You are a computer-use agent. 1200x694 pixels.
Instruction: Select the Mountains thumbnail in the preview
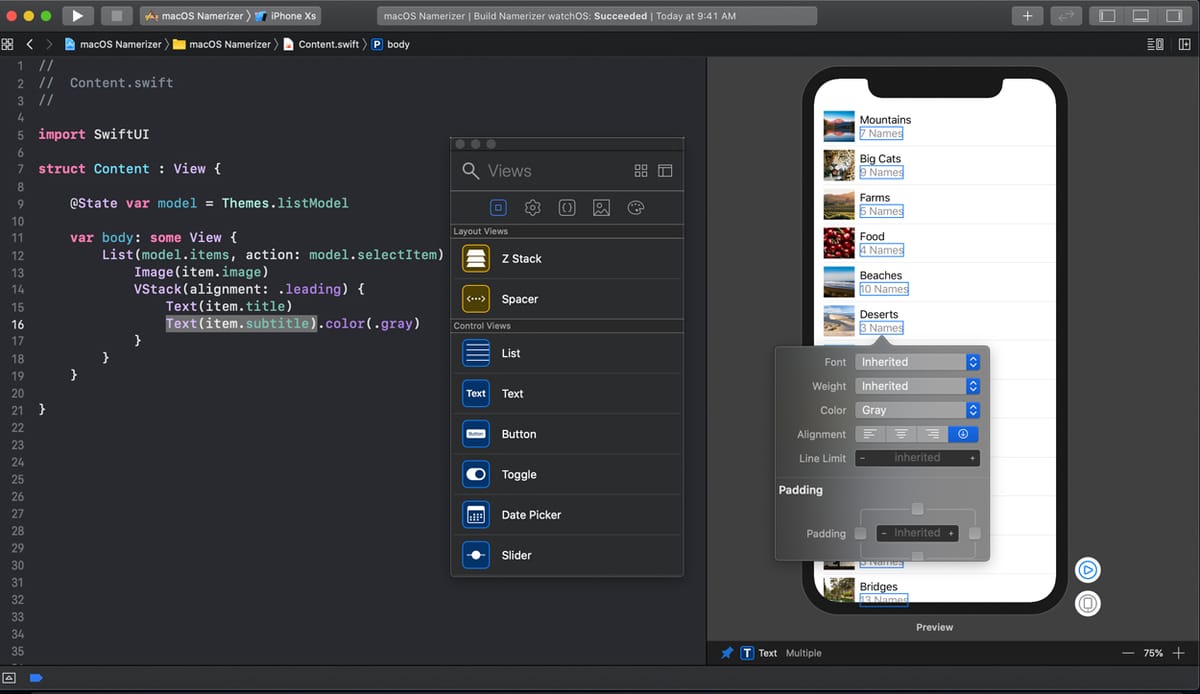(x=839, y=126)
